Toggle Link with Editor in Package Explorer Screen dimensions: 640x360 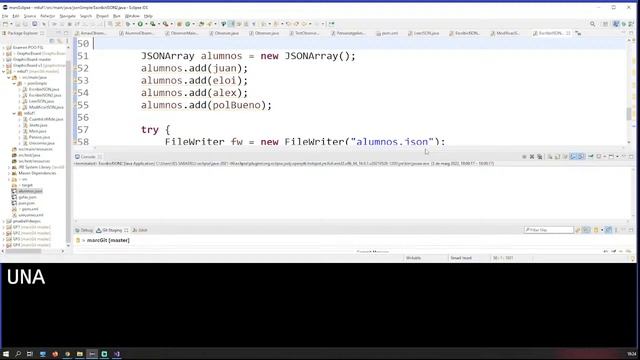click(x=59, y=41)
